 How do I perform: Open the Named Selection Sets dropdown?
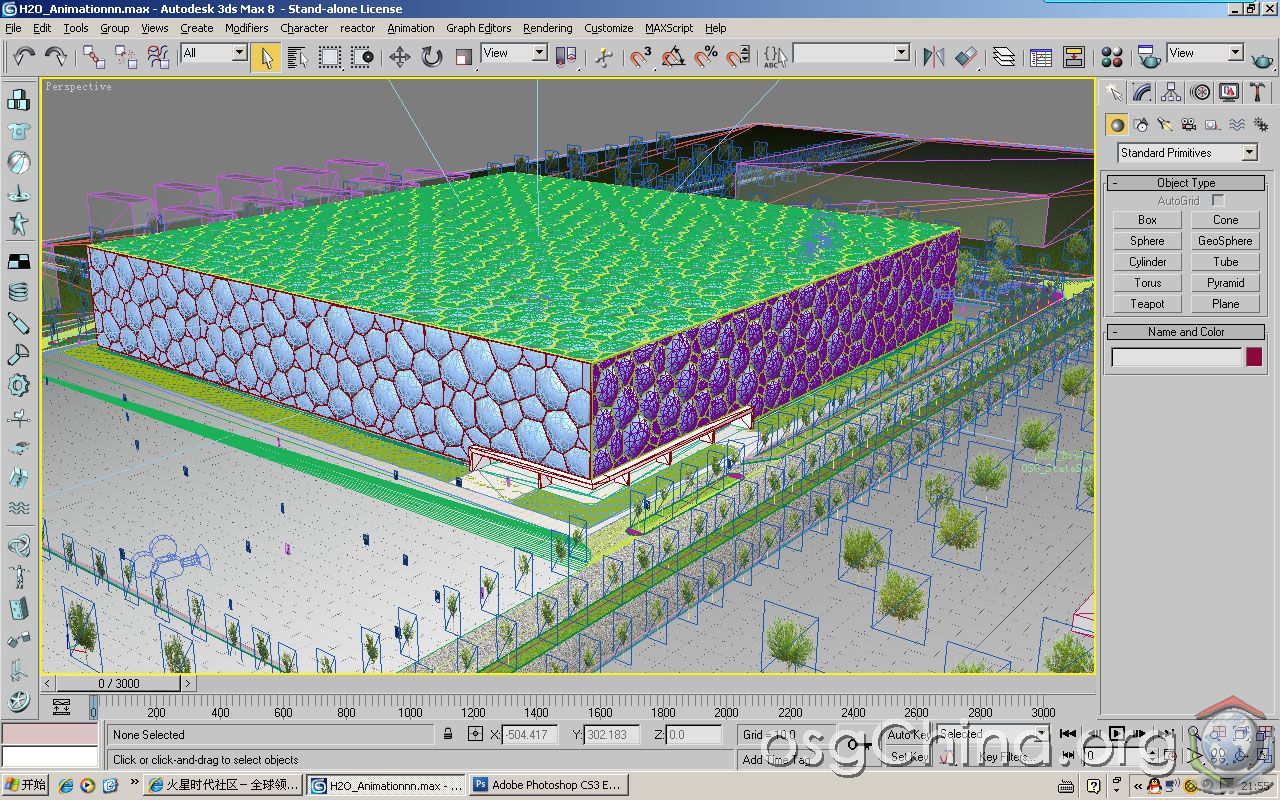[x=851, y=53]
